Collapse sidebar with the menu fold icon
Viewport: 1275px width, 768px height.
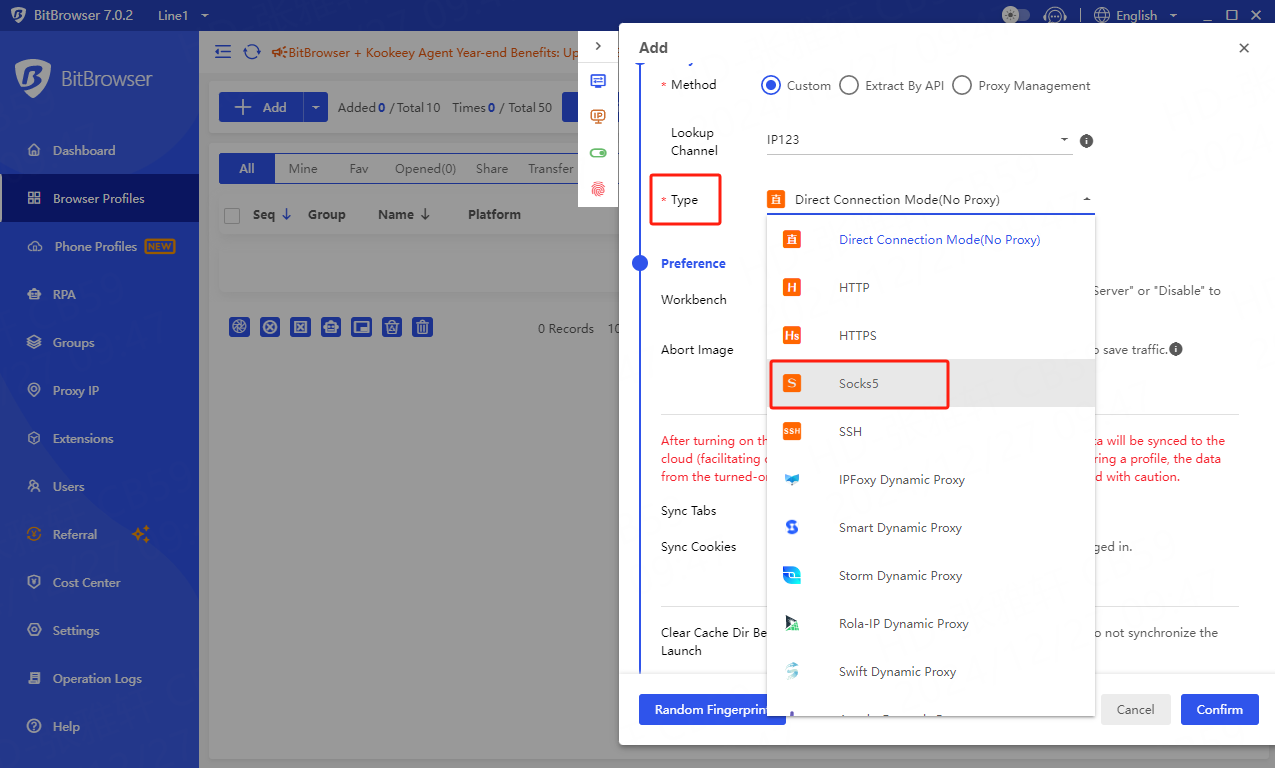point(223,52)
